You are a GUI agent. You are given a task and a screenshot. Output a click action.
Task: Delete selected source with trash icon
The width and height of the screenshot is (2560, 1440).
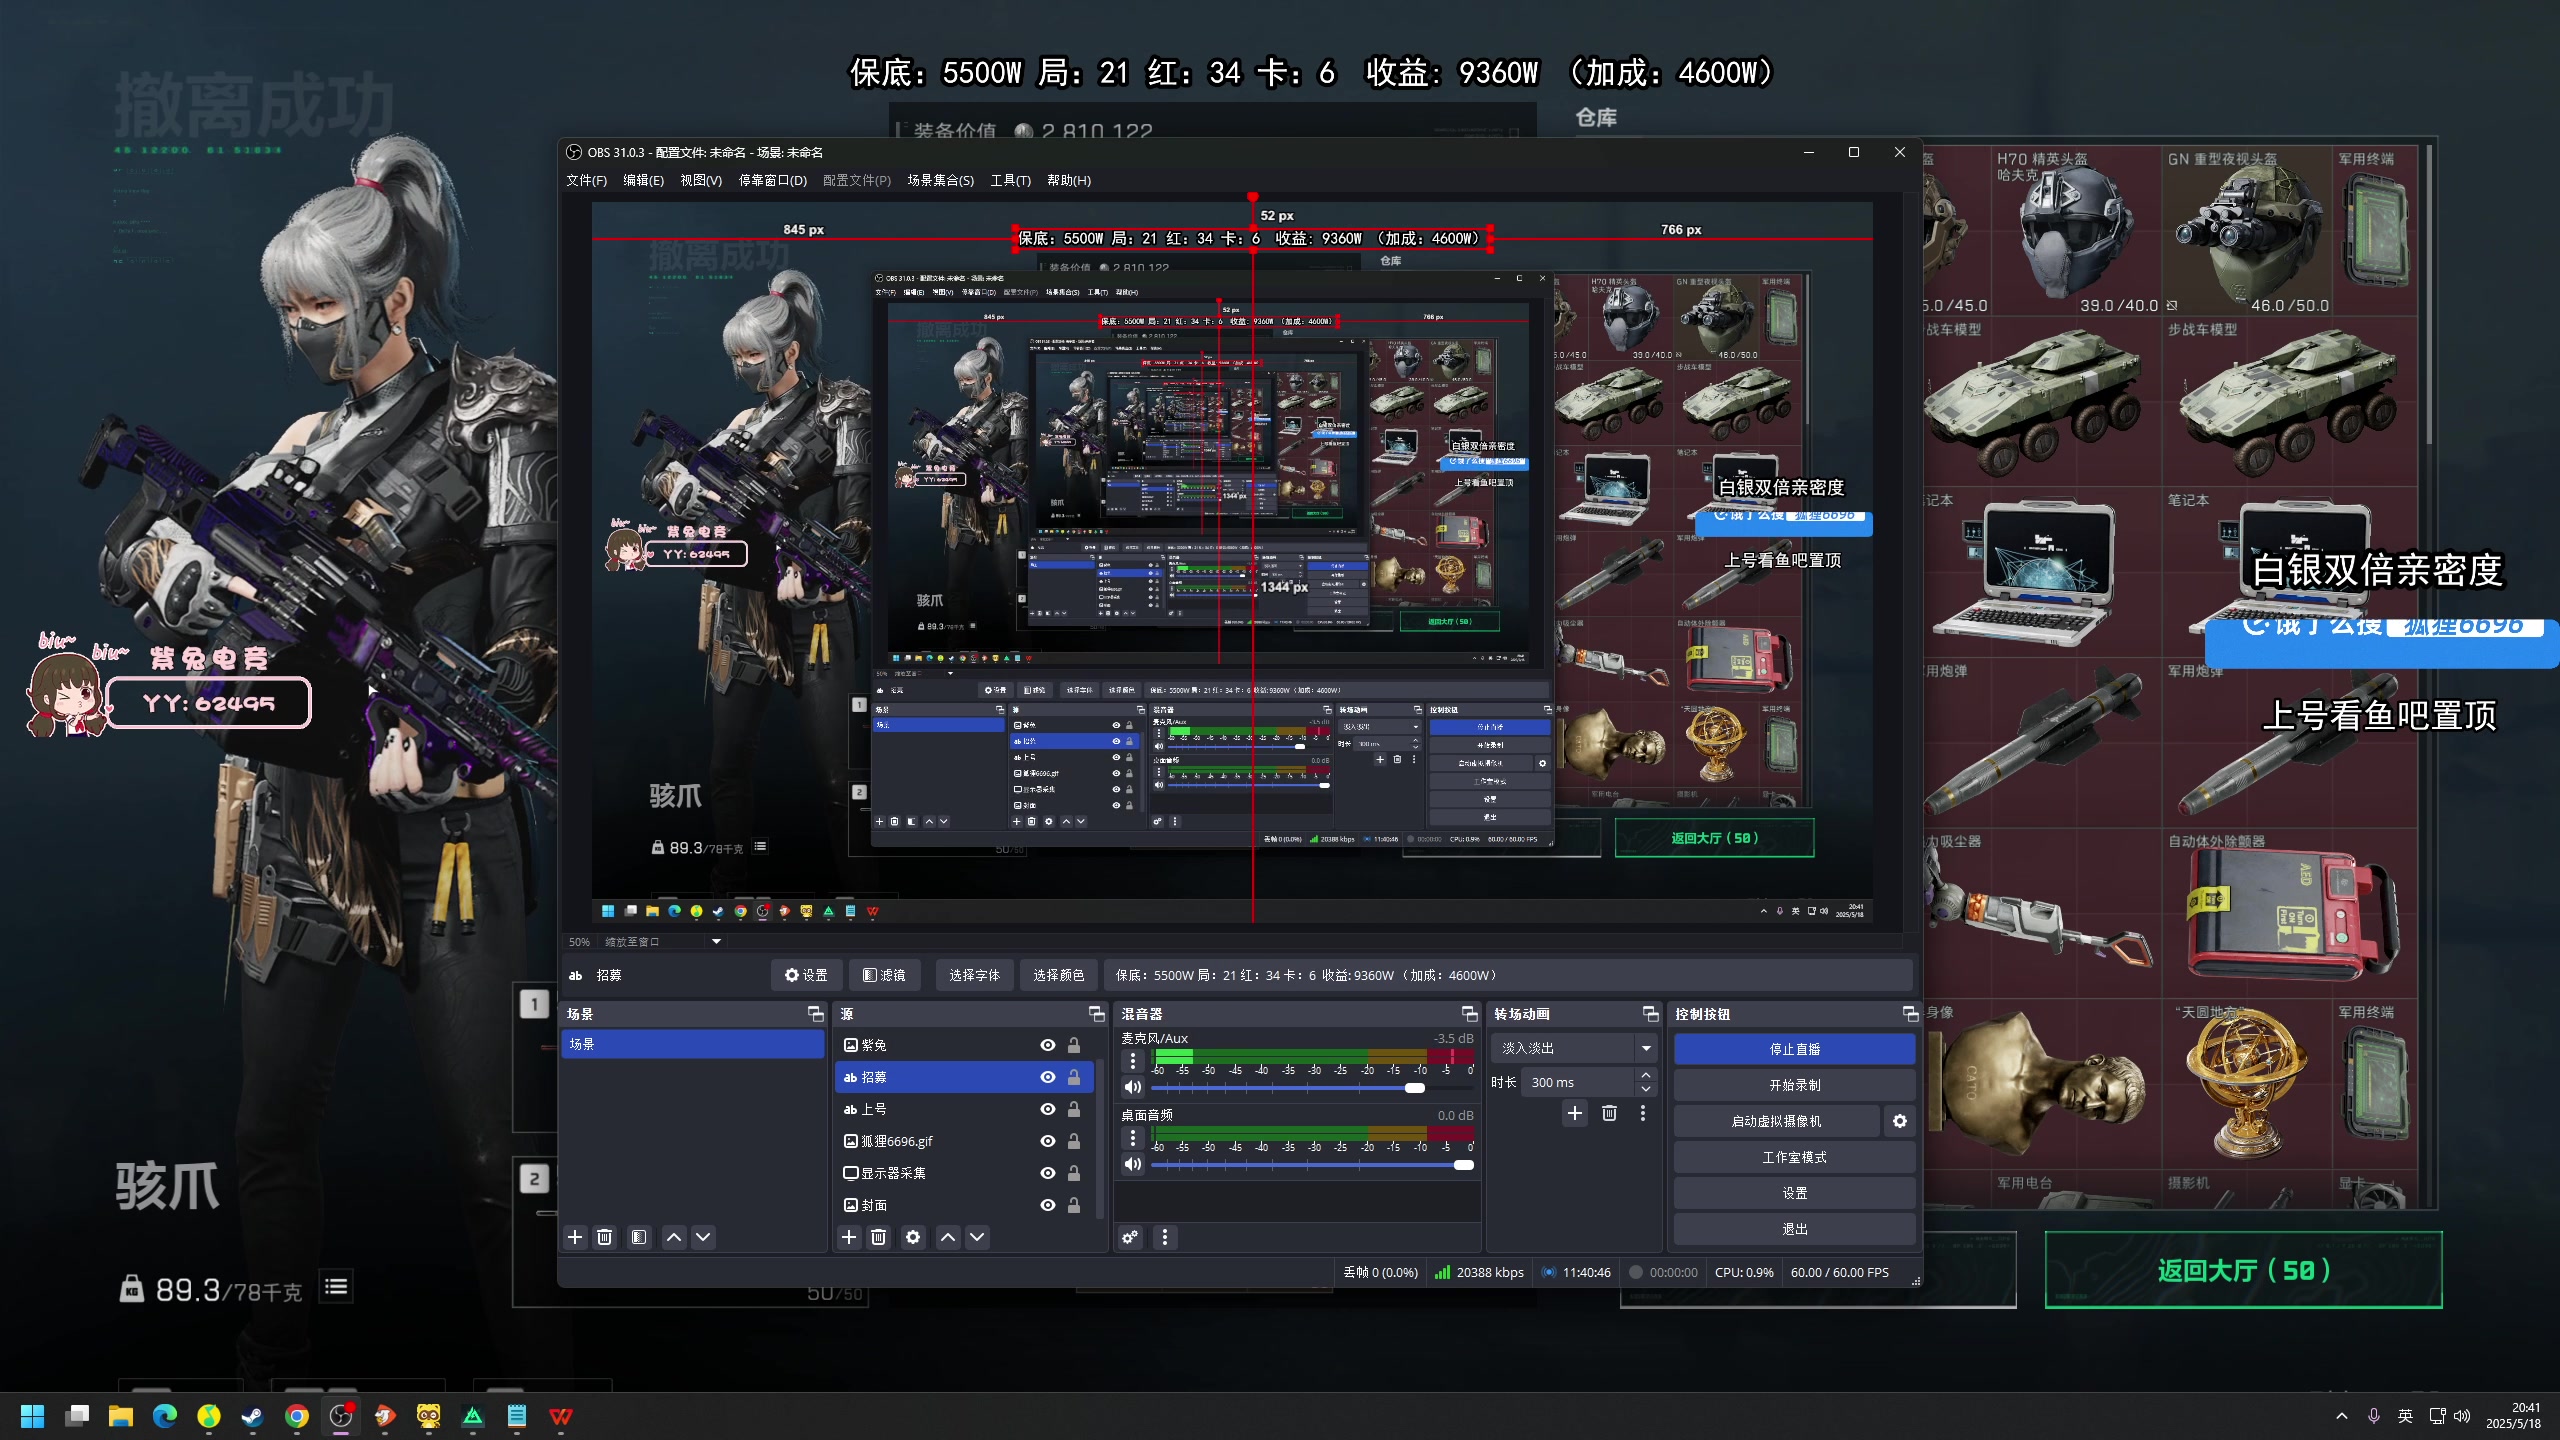click(x=879, y=1237)
